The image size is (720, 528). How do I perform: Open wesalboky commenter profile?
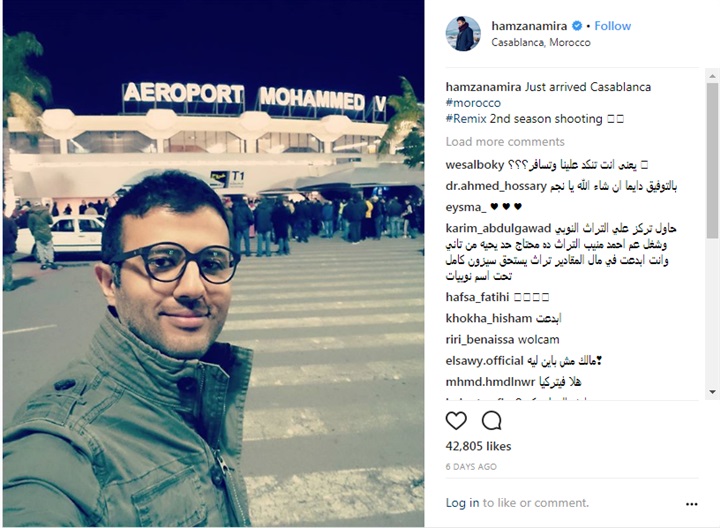475,165
